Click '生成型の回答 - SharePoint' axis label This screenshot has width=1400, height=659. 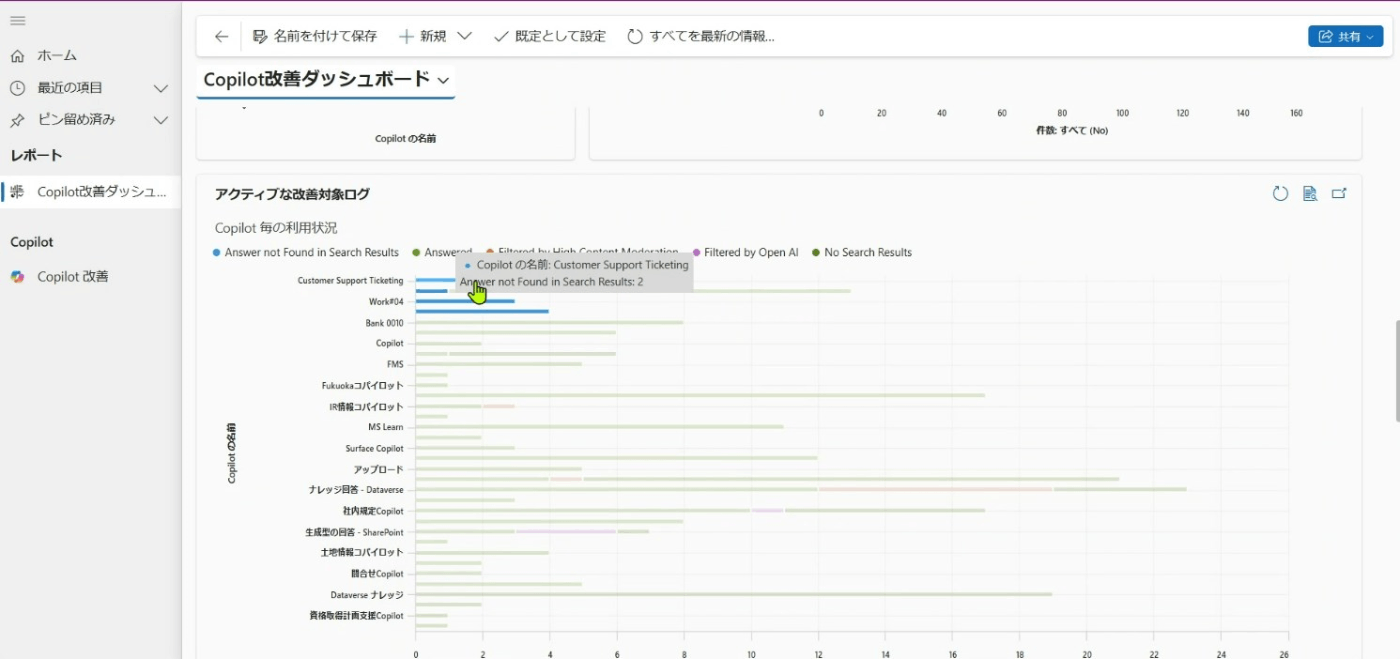pyautogui.click(x=354, y=532)
